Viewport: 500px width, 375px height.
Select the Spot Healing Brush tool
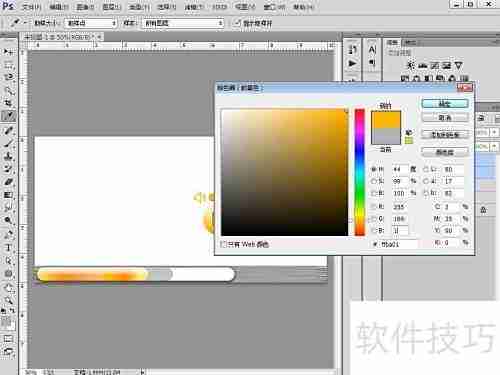(x=8, y=131)
